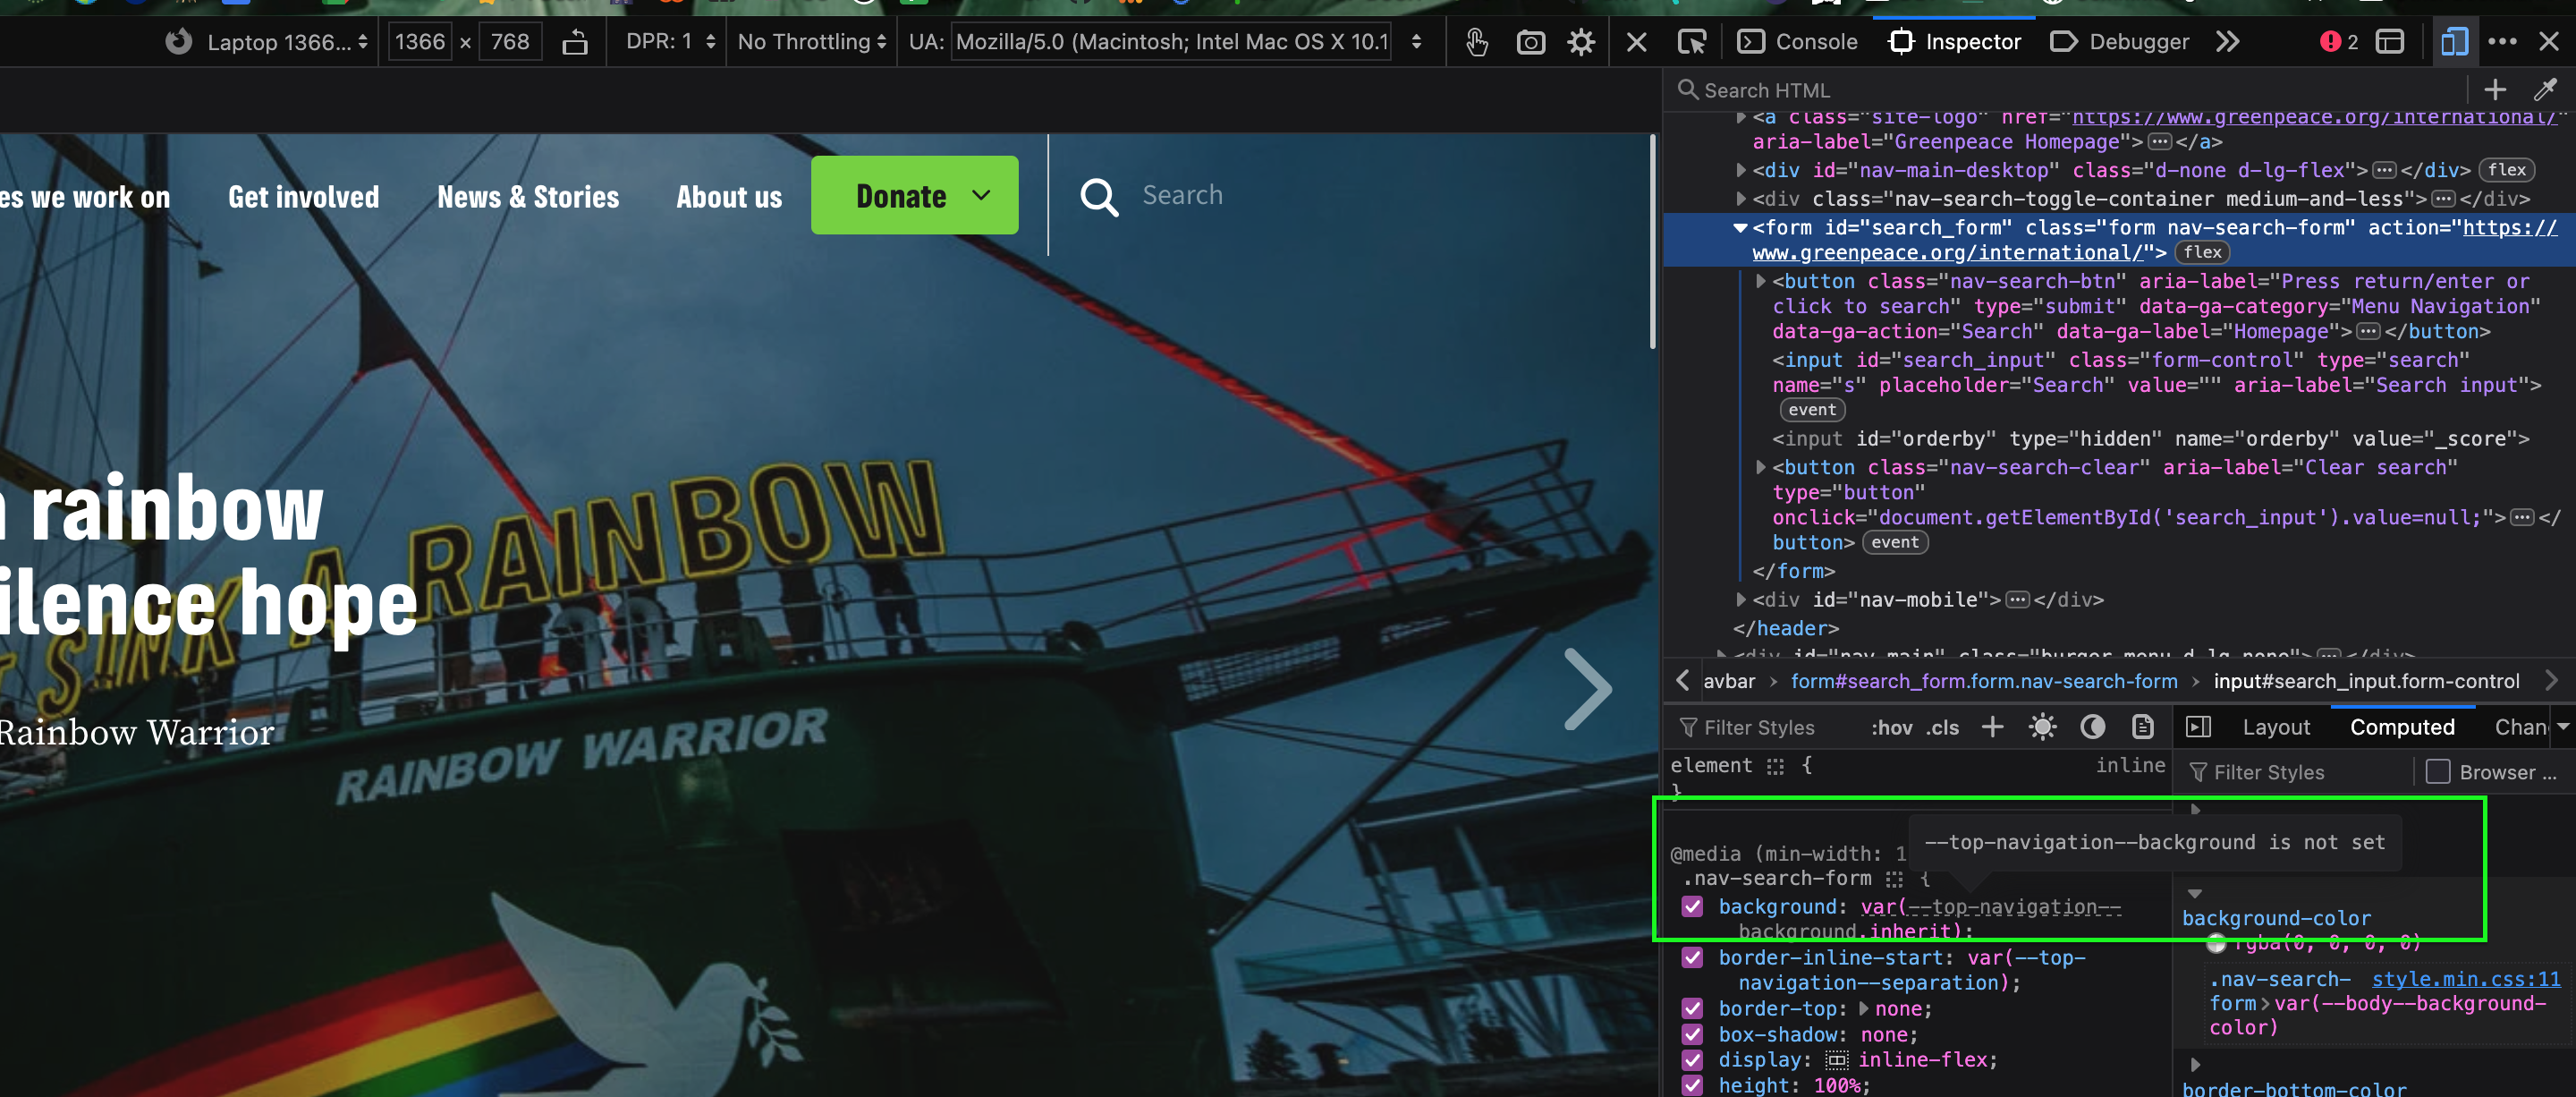Toggle .cls classes panel

(x=1943, y=727)
